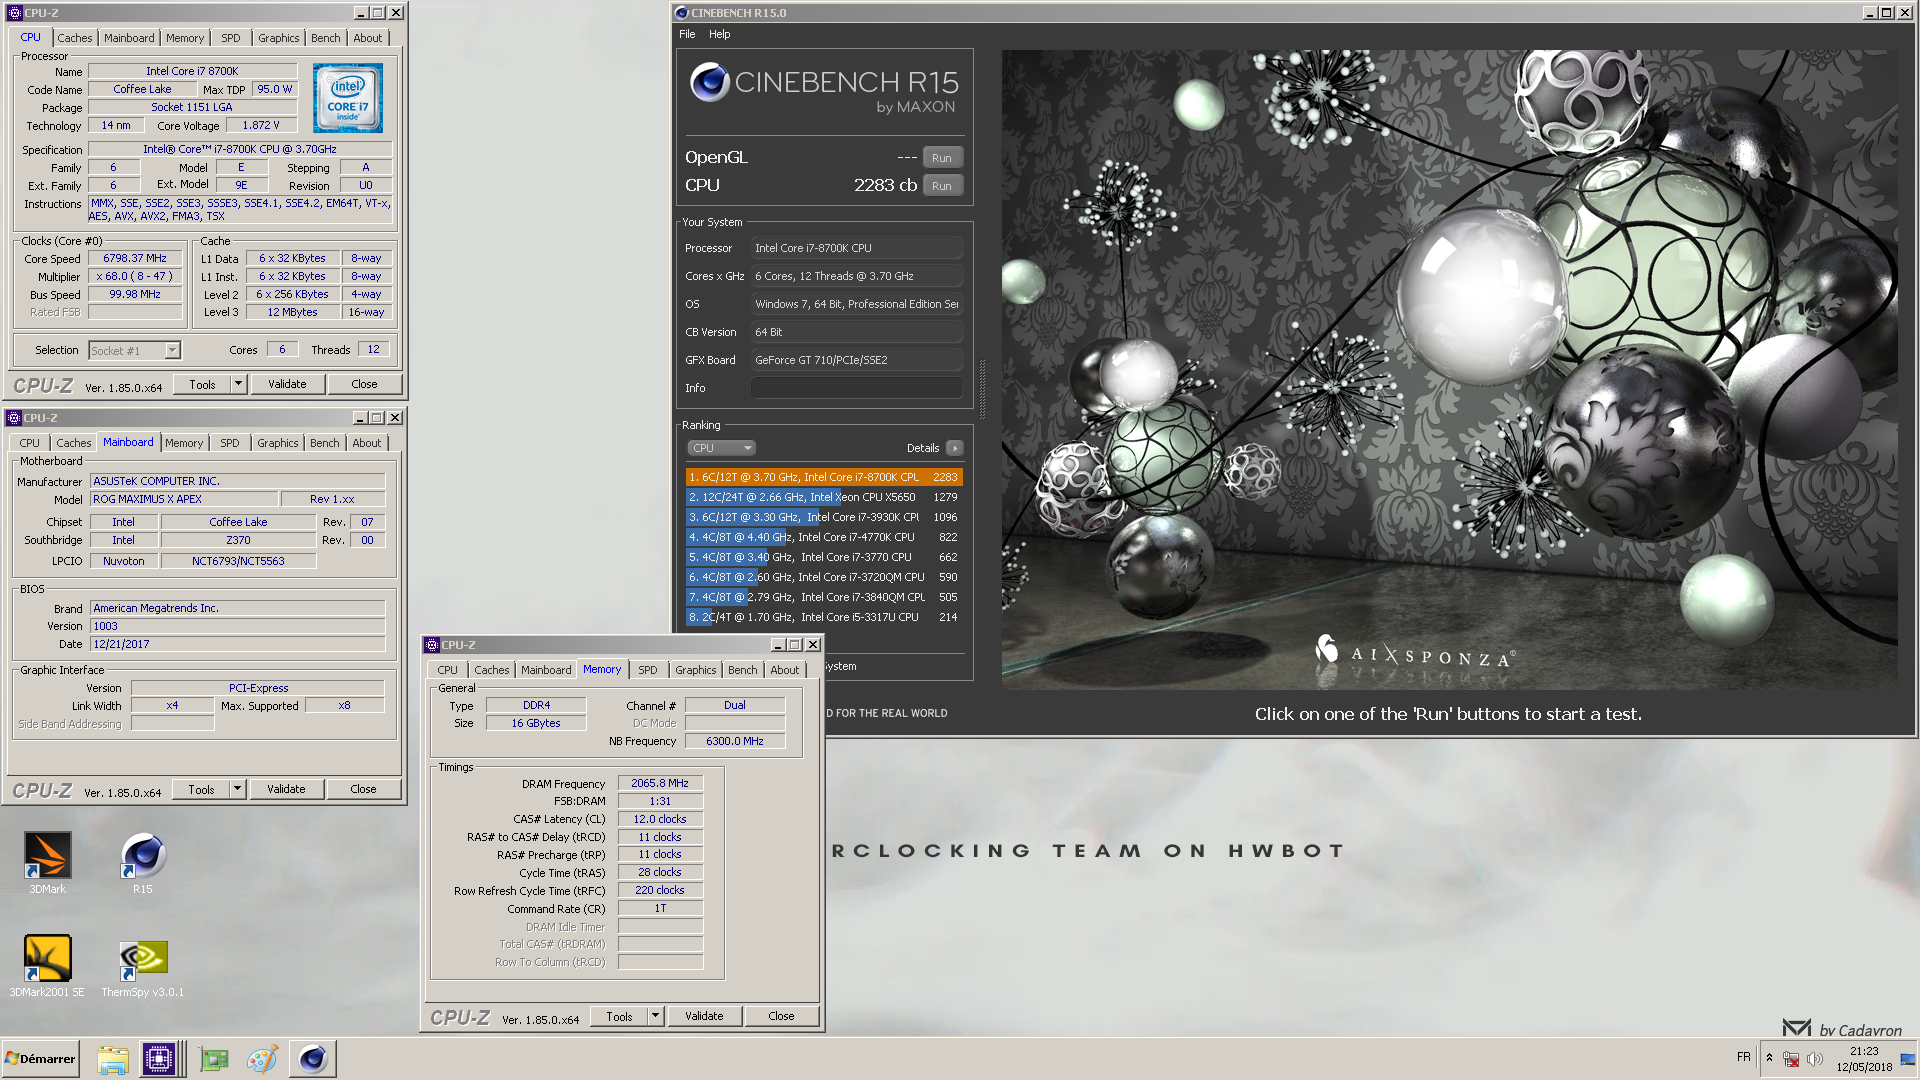Click the Intel Core i7 logo in CPU-Z

point(348,98)
